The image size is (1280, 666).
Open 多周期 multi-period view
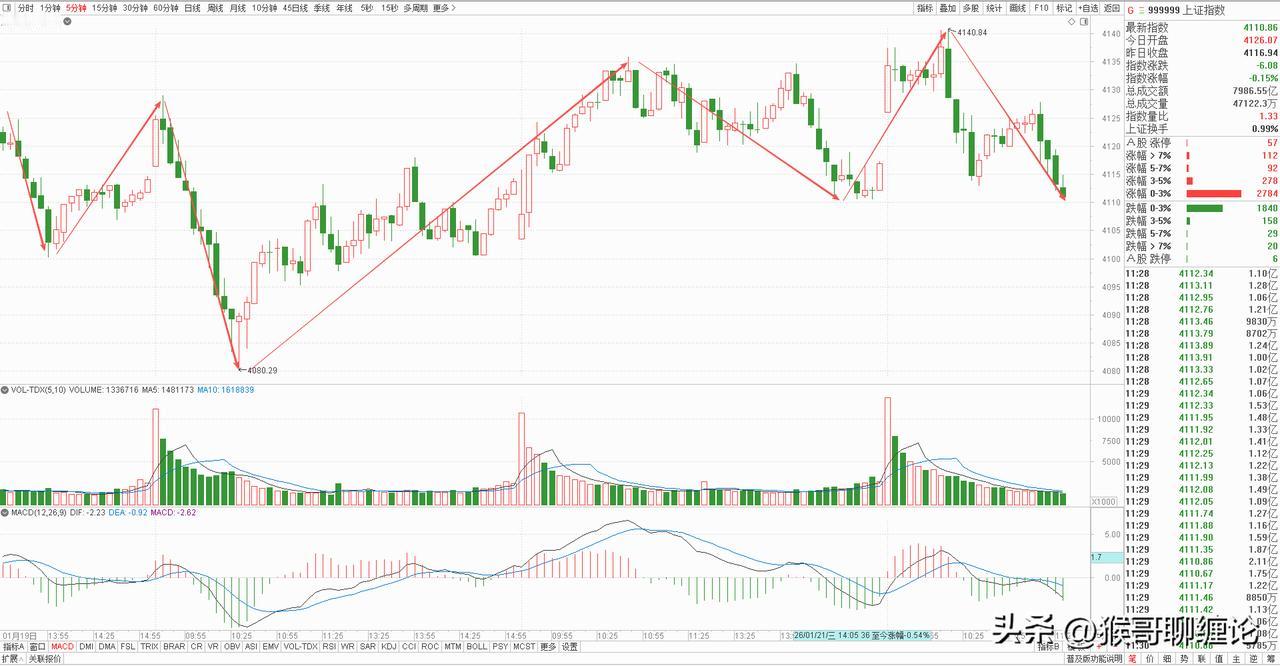pyautogui.click(x=416, y=7)
